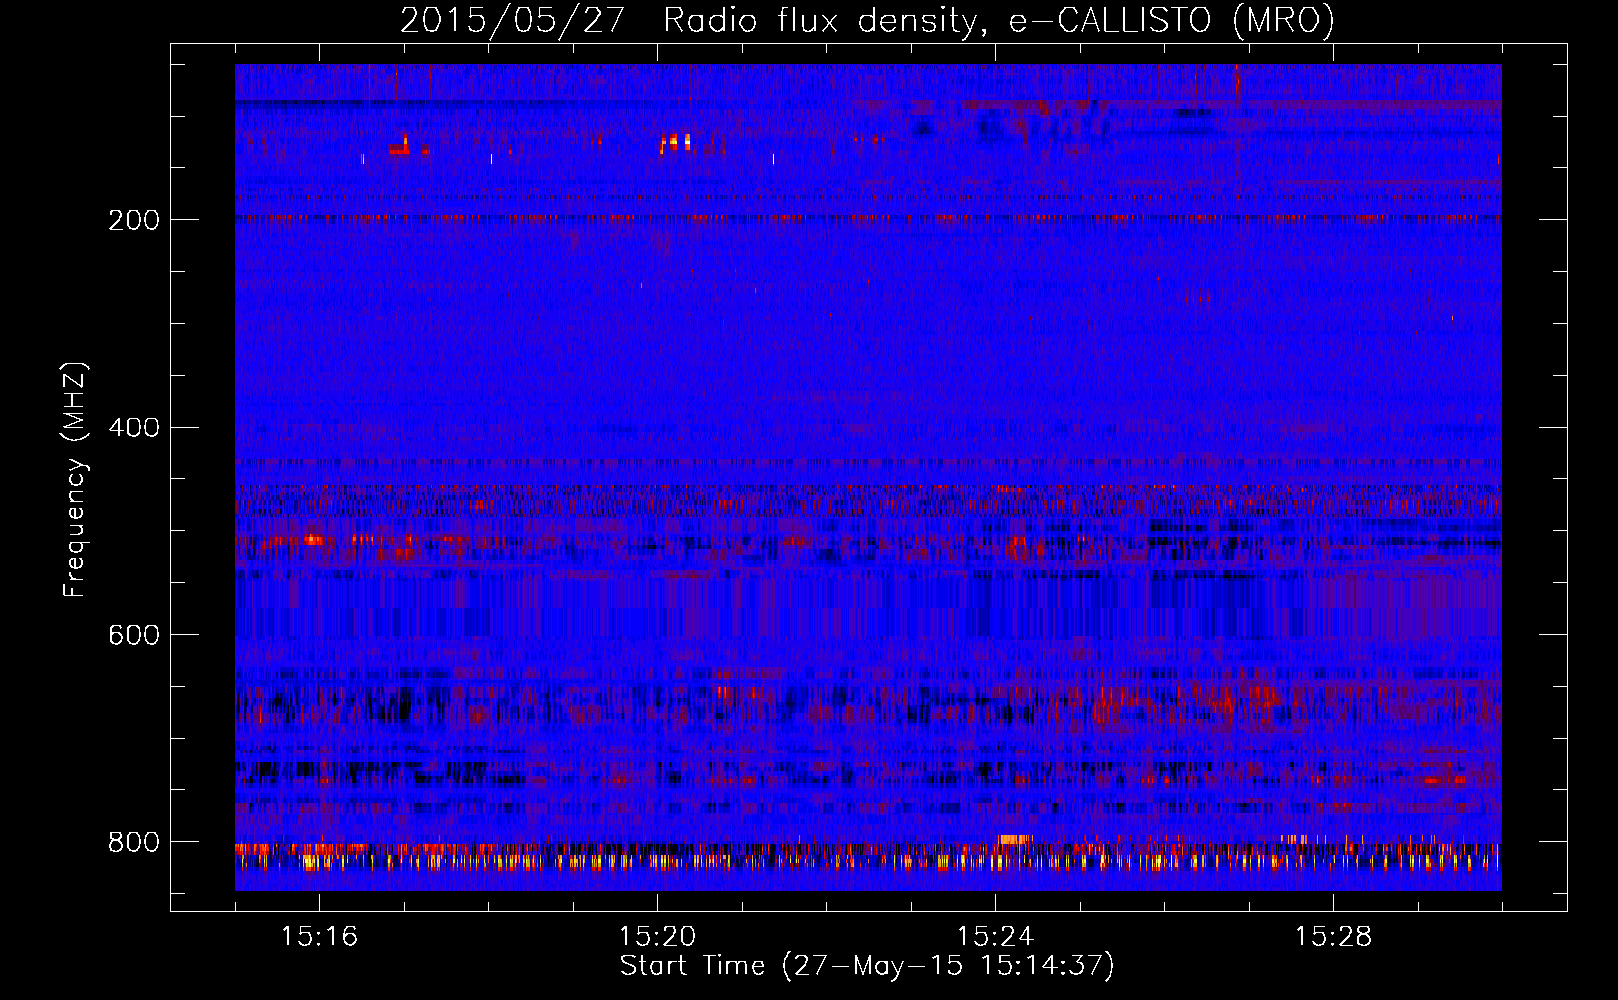1618x1000 pixels.
Task: Click the 15:20 time tick label
Action: [657, 937]
